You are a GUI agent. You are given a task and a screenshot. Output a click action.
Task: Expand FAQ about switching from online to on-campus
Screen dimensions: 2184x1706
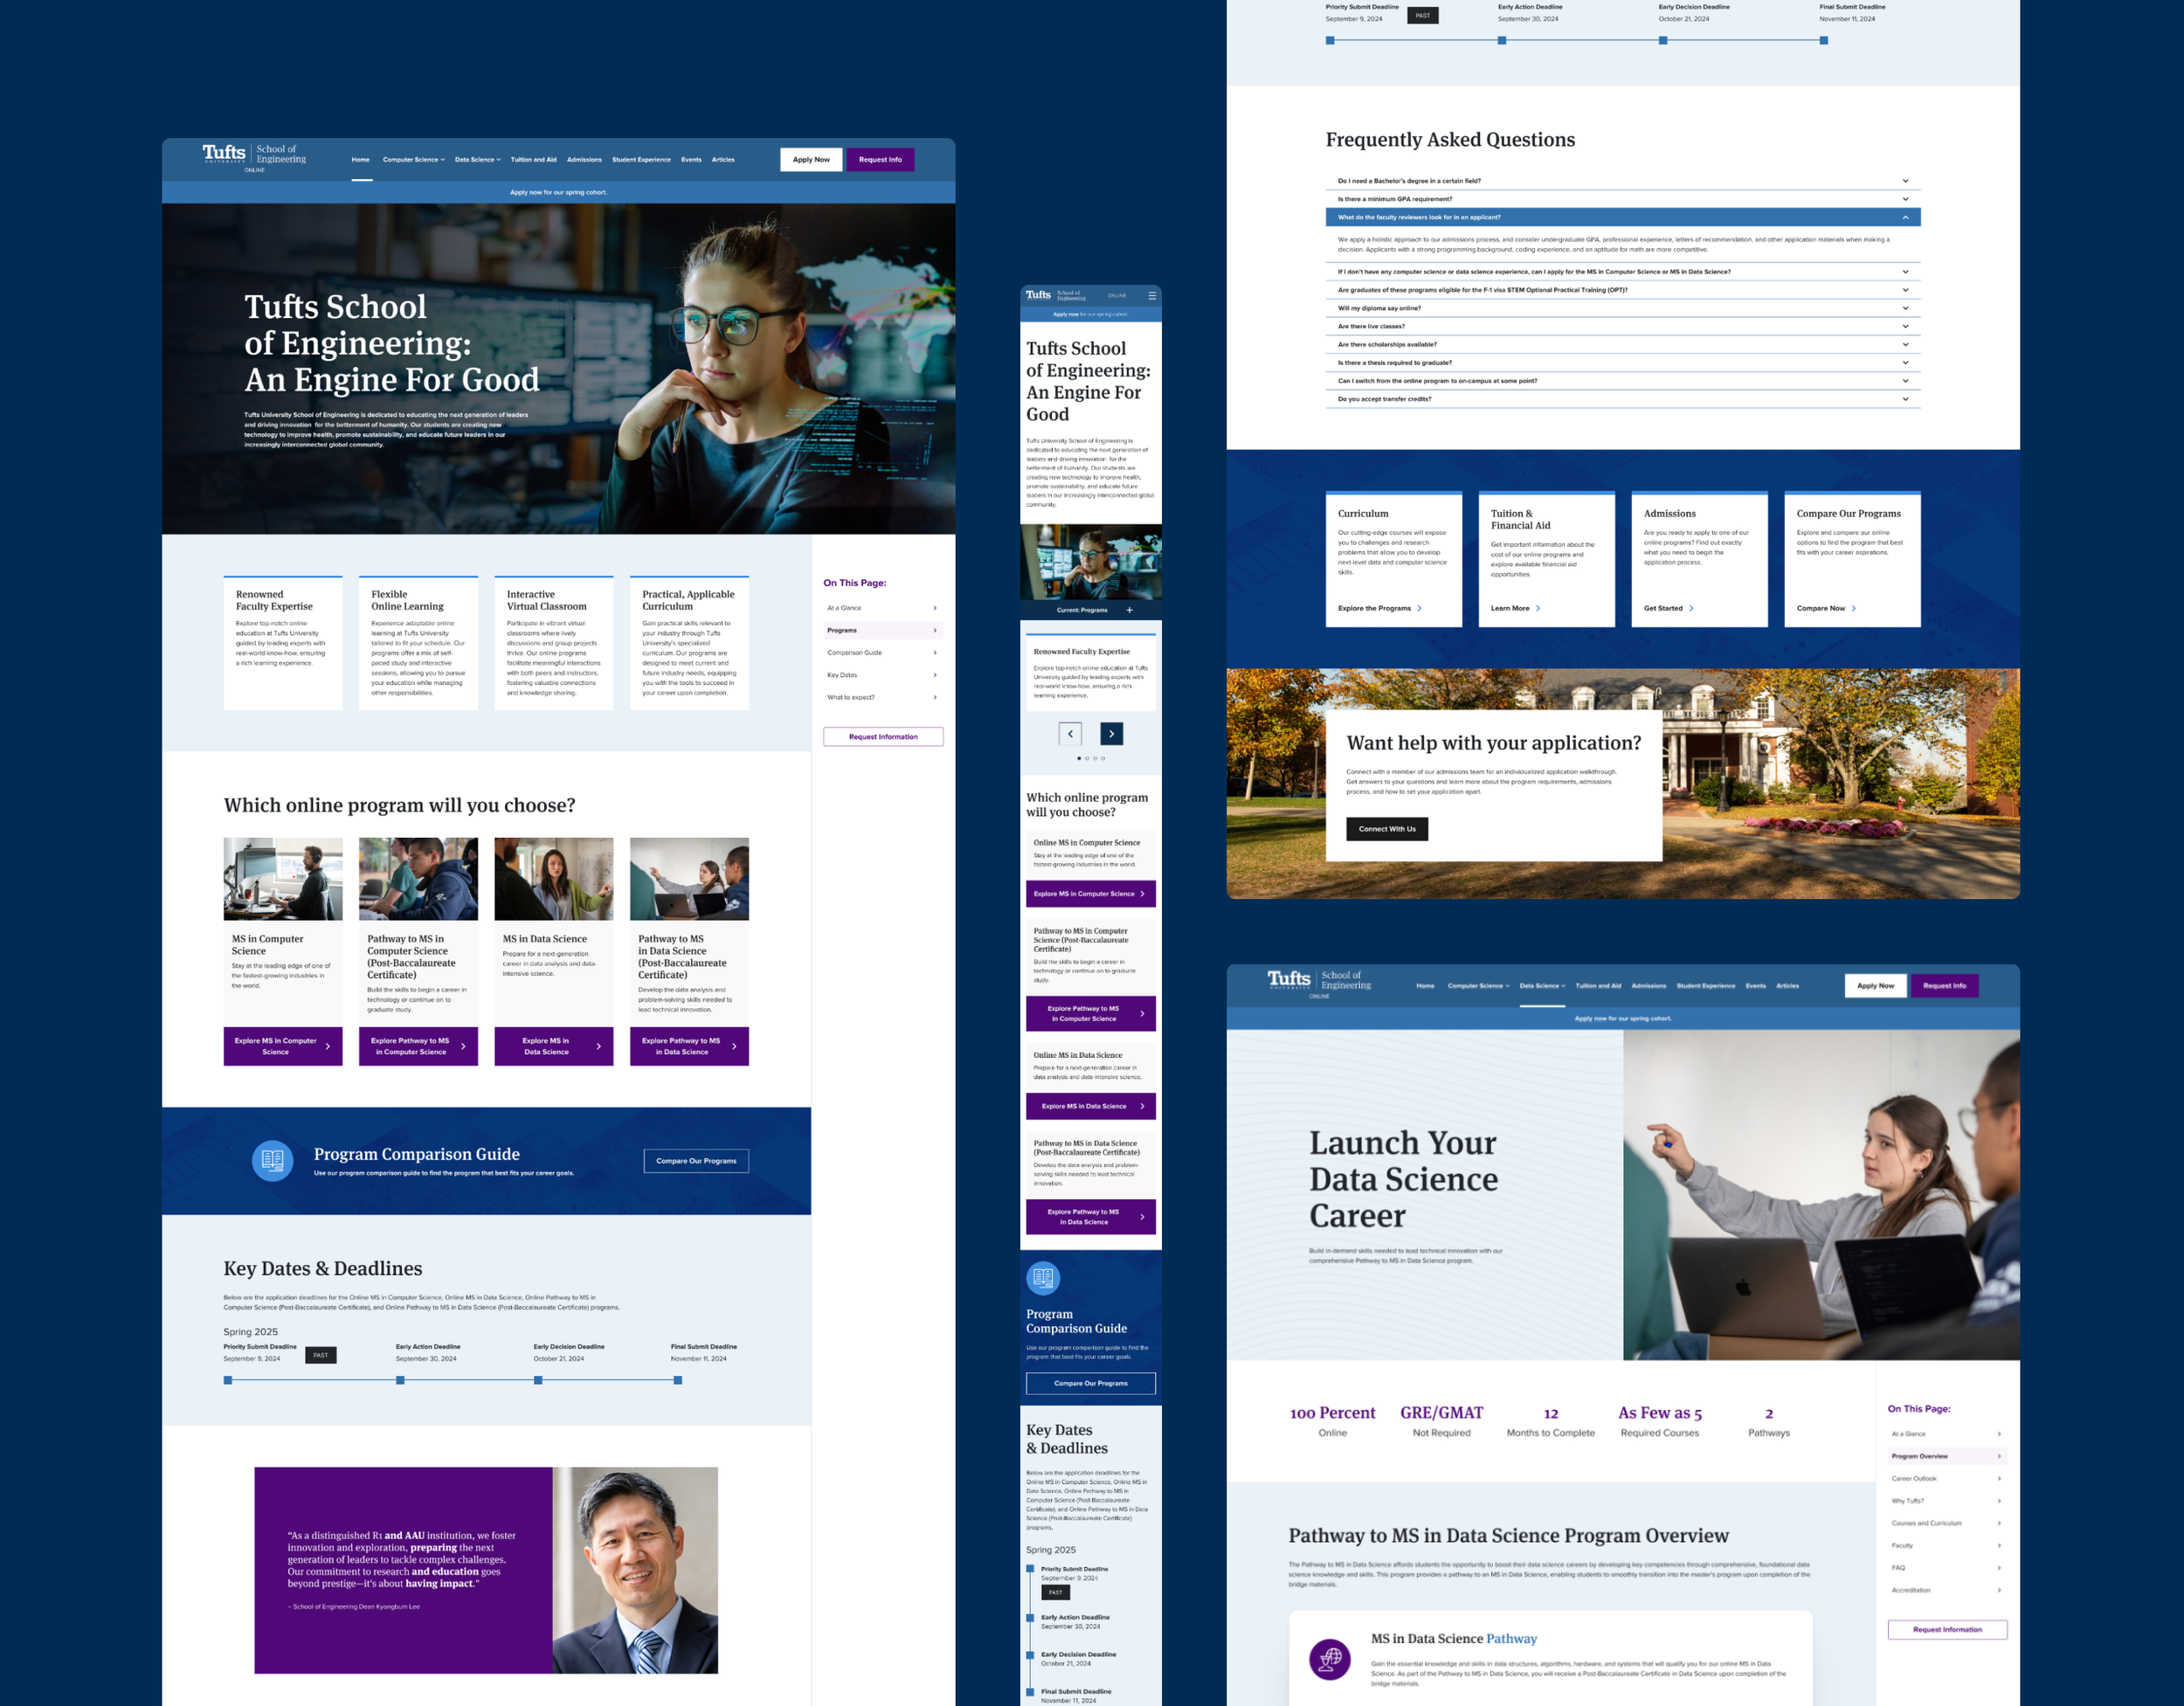tap(1622, 381)
